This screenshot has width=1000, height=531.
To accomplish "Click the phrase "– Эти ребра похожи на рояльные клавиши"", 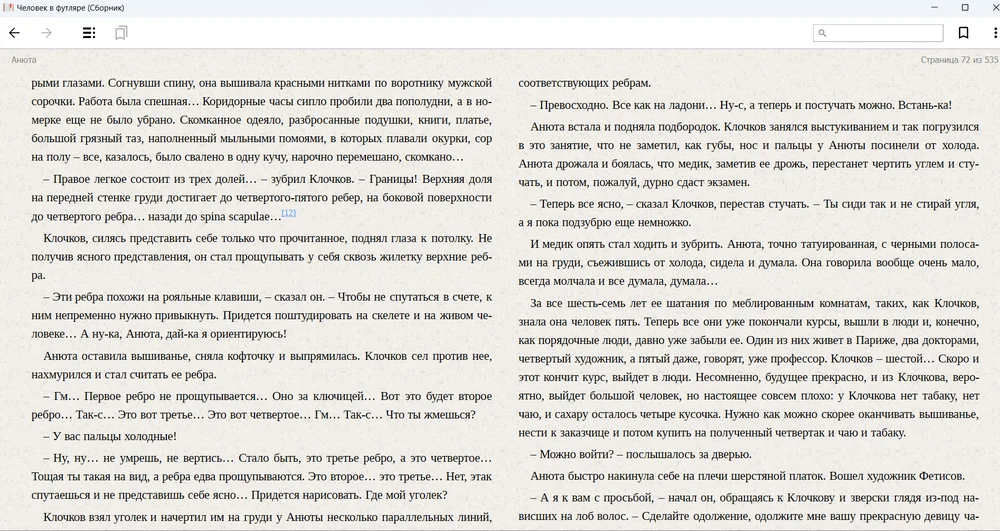I will pos(152,297).
